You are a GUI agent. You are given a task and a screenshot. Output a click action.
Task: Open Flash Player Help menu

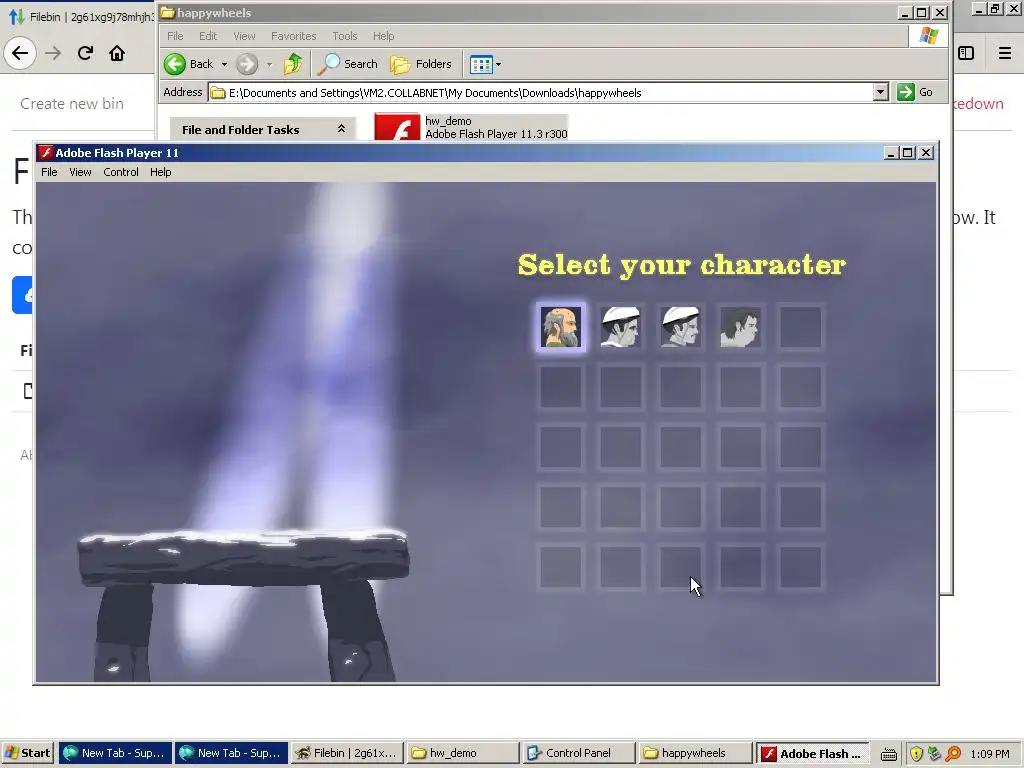point(161,172)
